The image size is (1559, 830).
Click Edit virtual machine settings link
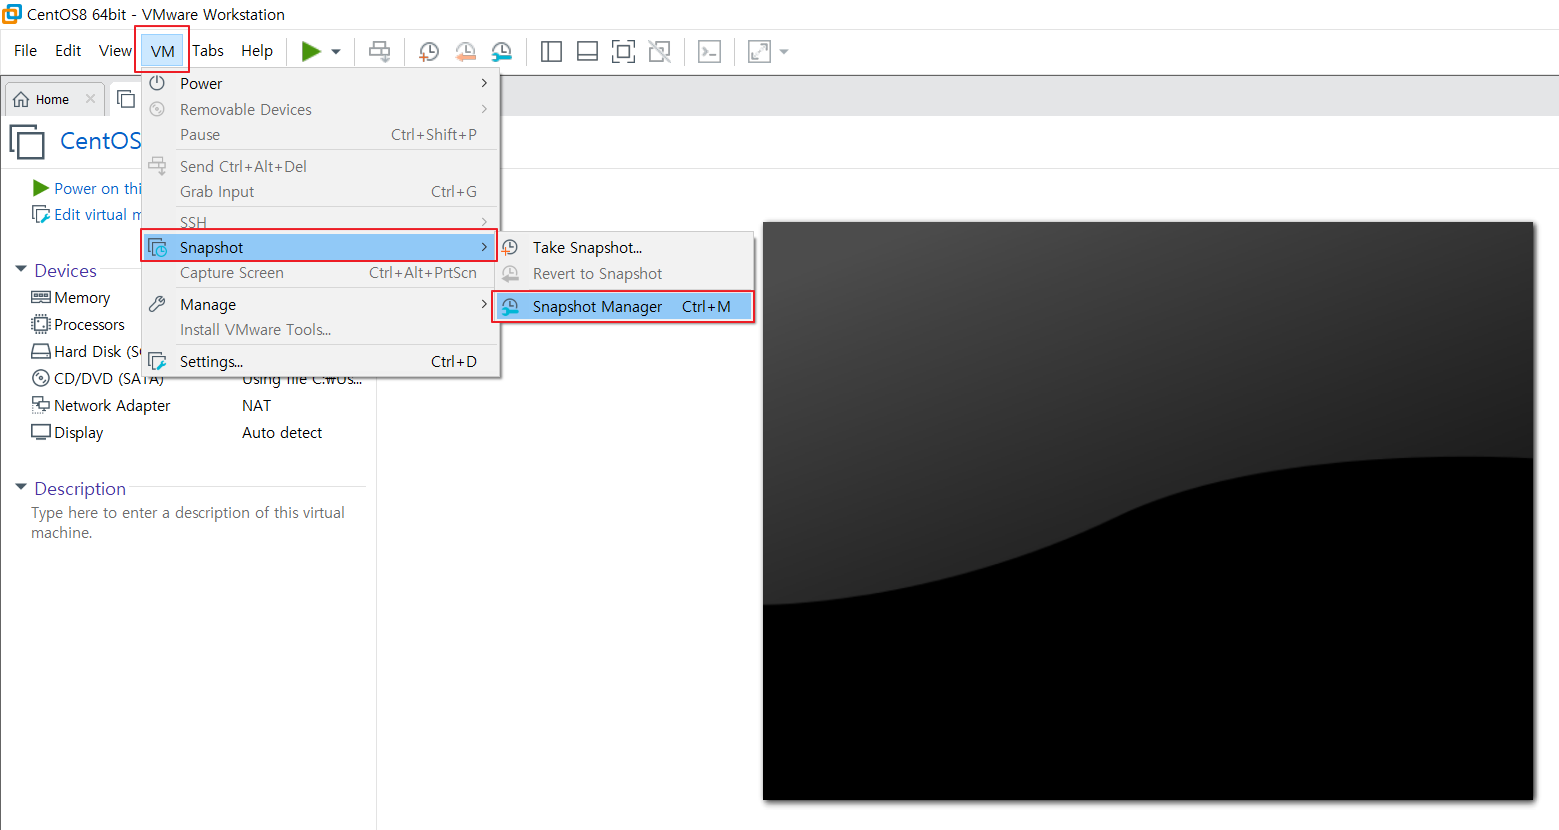(87, 215)
